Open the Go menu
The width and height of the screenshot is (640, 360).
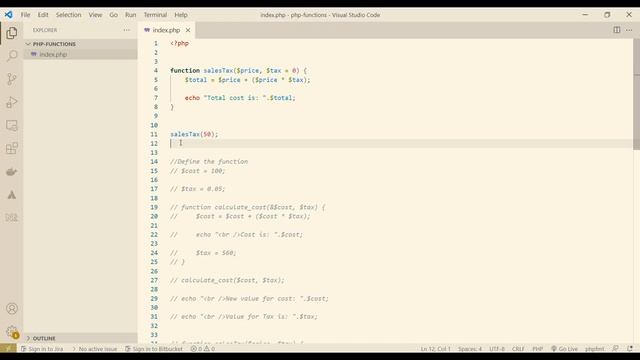113,15
